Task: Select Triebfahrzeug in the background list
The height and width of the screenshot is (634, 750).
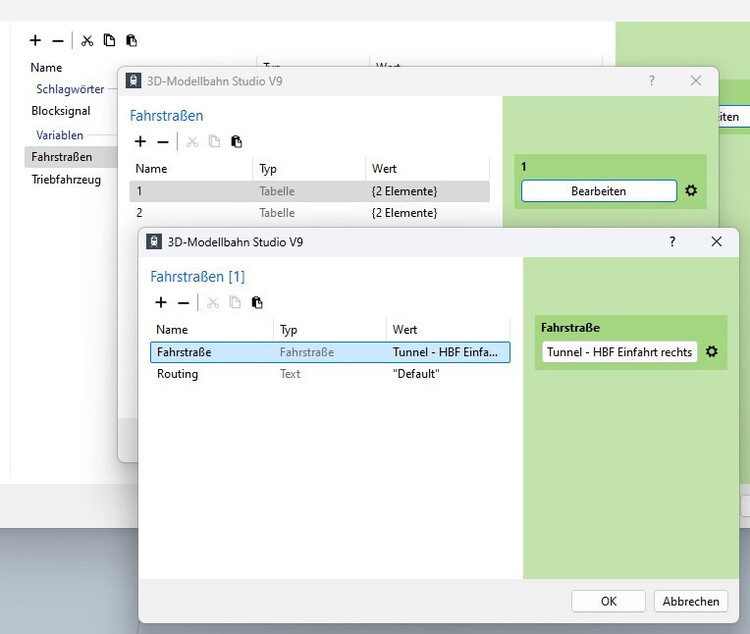Action: [66, 180]
